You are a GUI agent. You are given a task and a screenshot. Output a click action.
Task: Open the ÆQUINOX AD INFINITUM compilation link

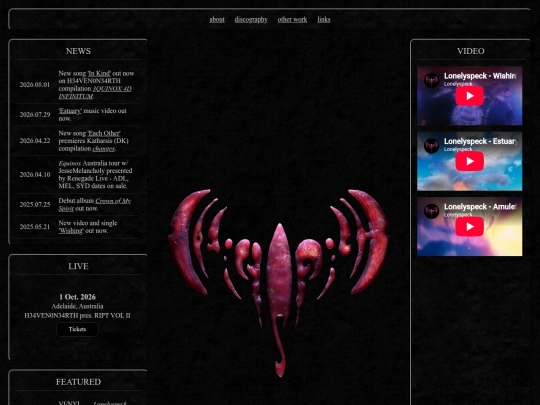point(95,92)
